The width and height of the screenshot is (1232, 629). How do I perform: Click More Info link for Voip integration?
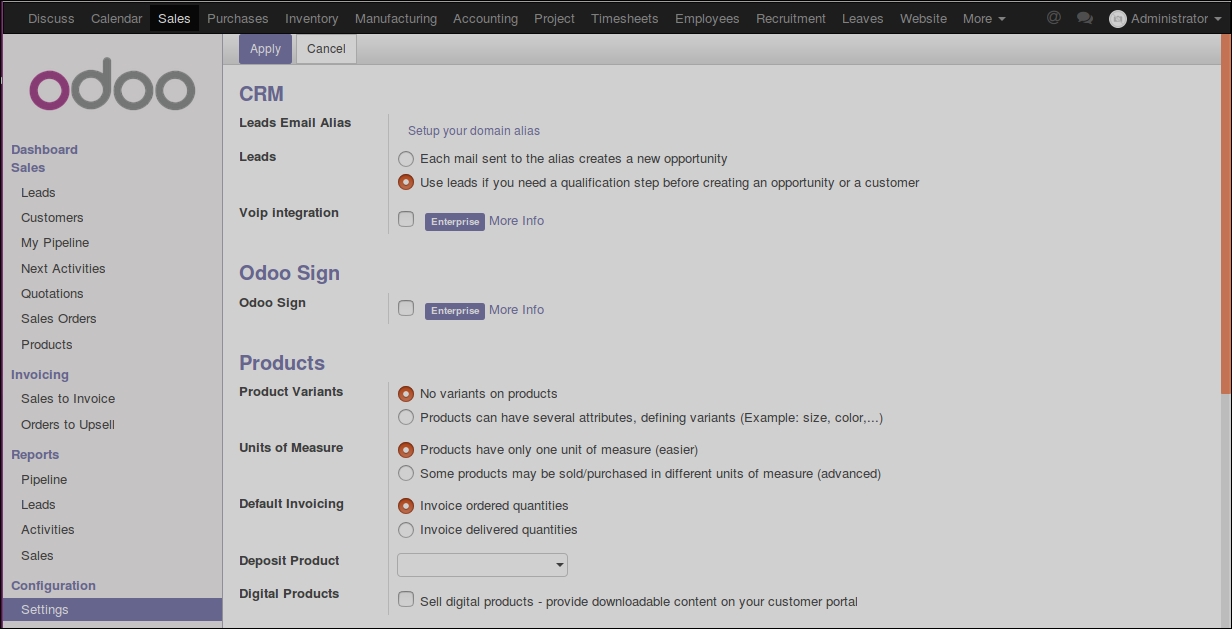click(516, 221)
